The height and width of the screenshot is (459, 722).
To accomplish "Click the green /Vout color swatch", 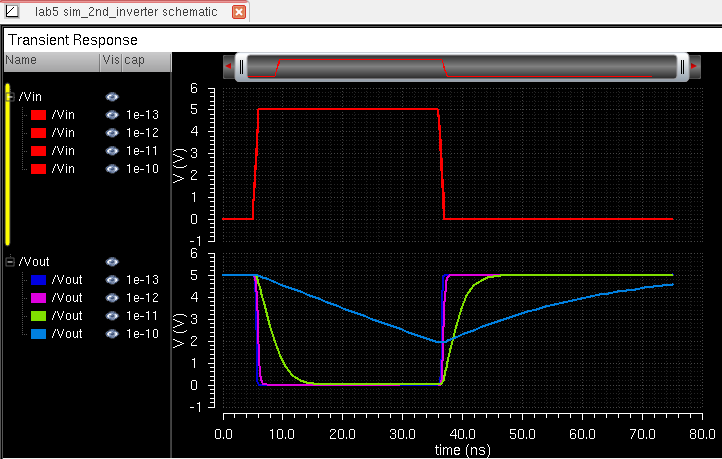I will [38, 316].
